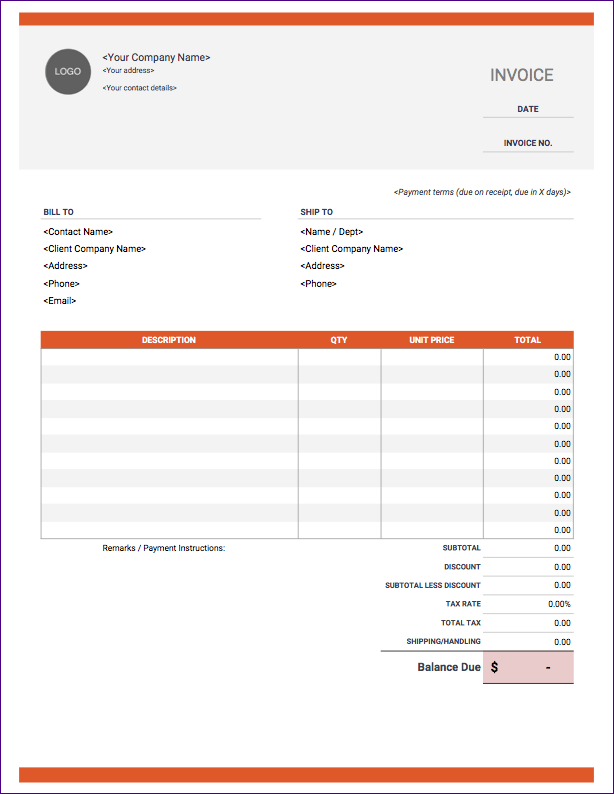Select the Email placeholder under Bill To

(60, 301)
